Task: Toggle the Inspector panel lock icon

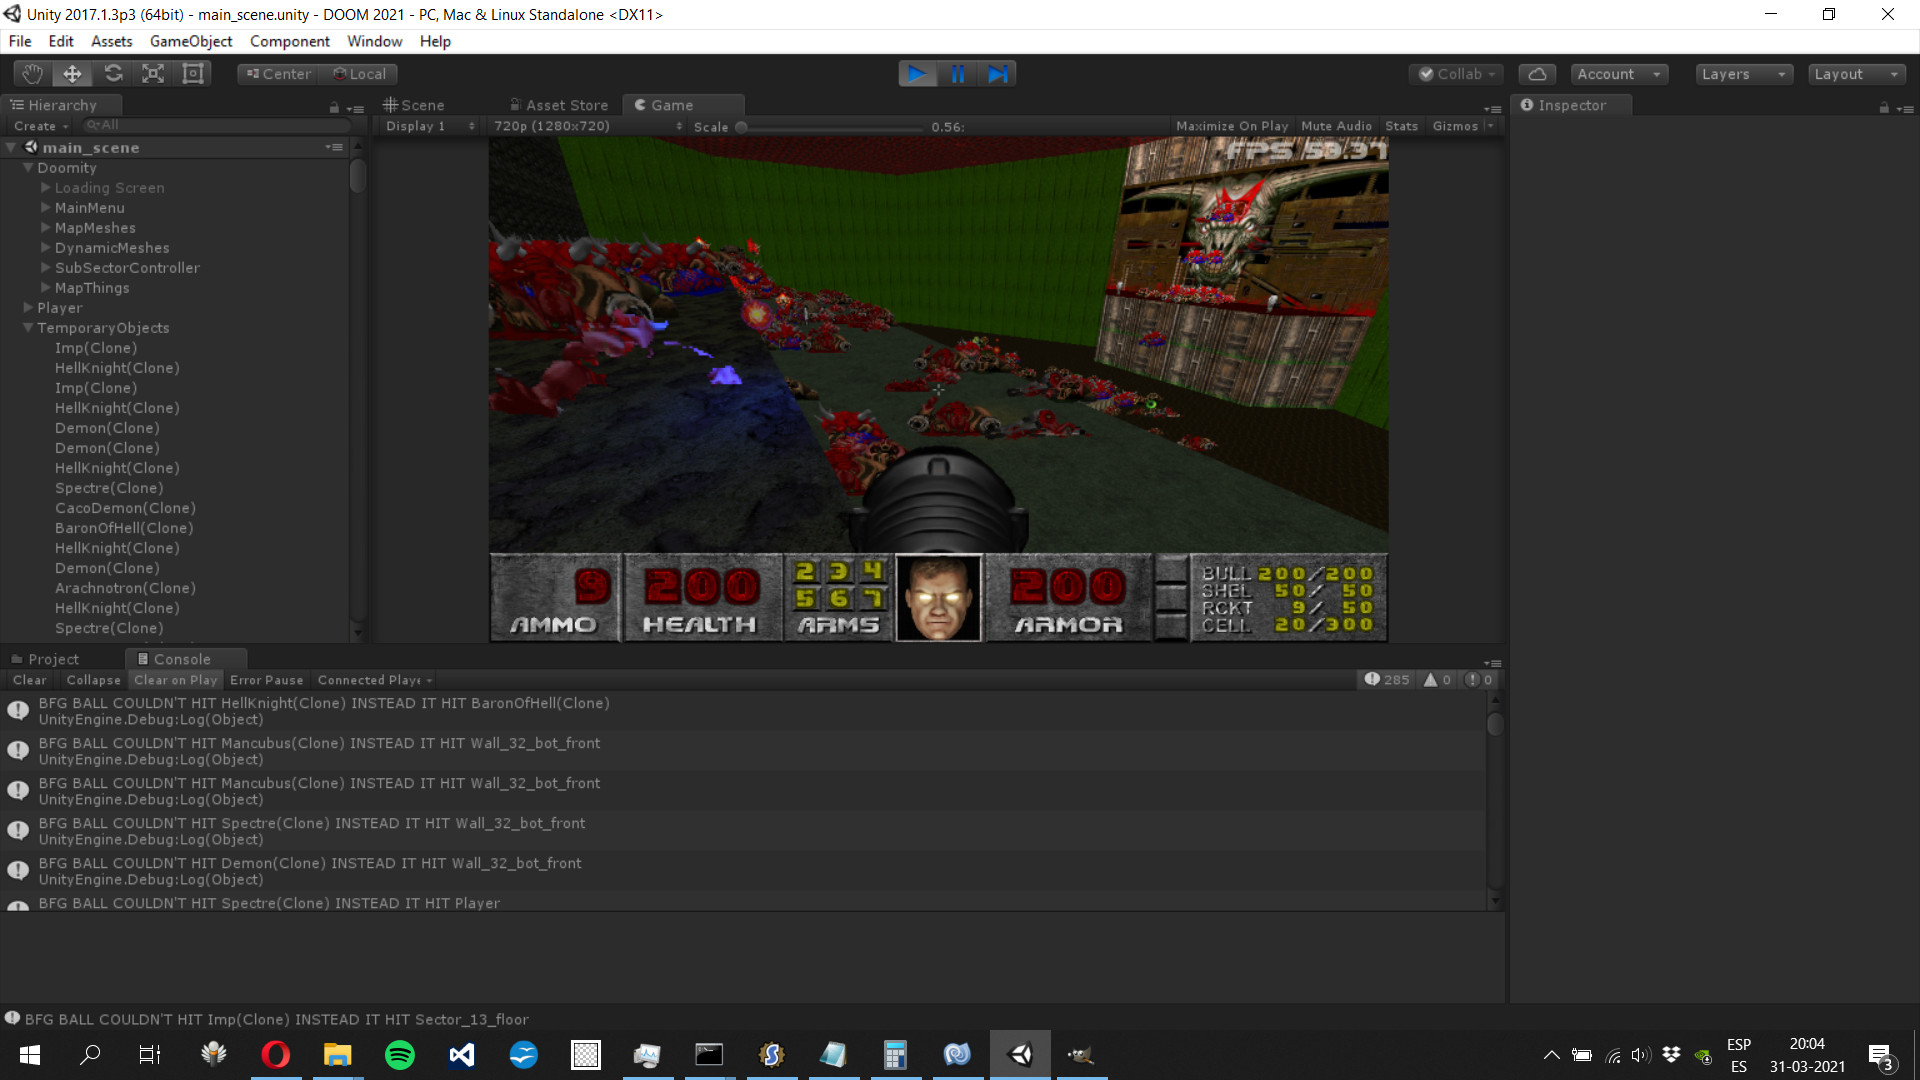Action: coord(1884,107)
